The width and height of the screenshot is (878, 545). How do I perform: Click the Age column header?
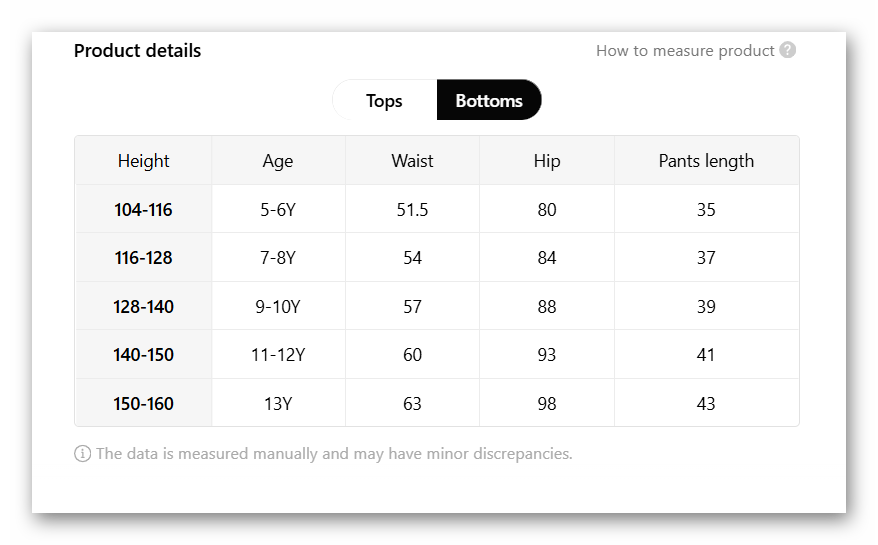click(x=278, y=161)
